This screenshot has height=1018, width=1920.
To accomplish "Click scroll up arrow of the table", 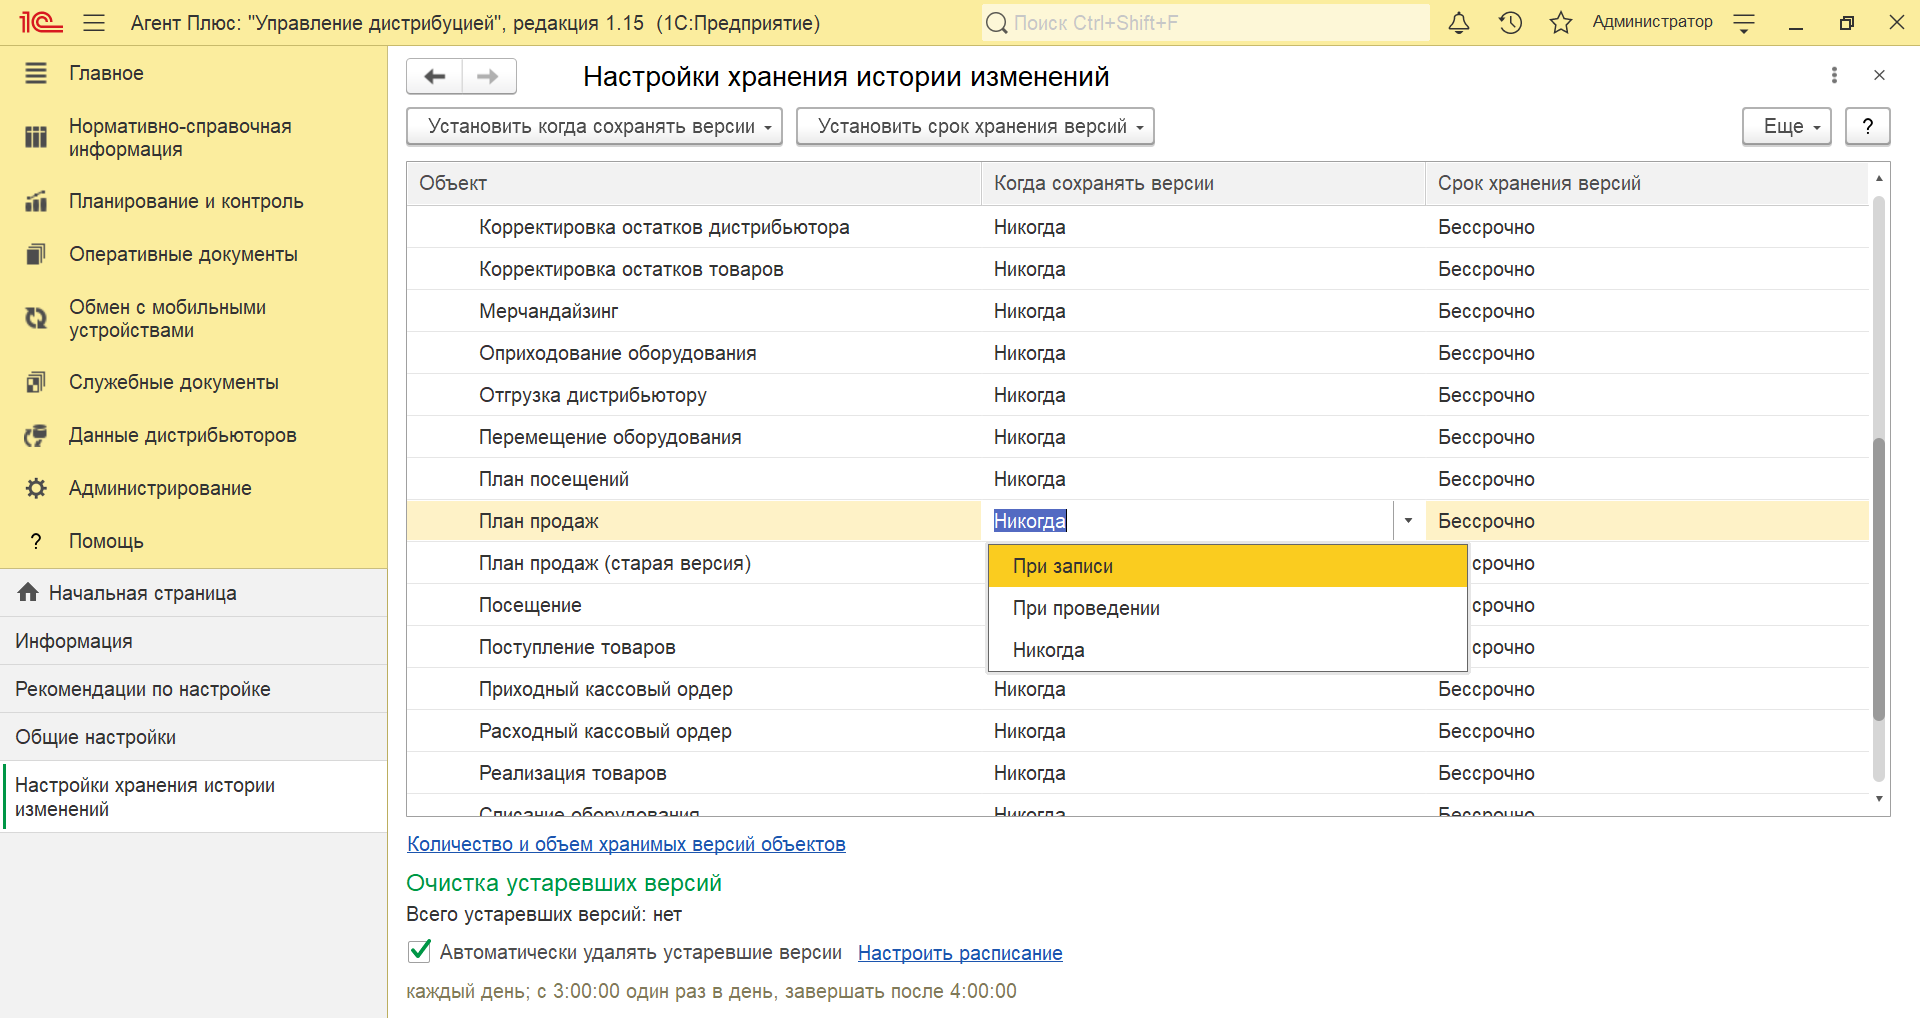I will click(1879, 178).
